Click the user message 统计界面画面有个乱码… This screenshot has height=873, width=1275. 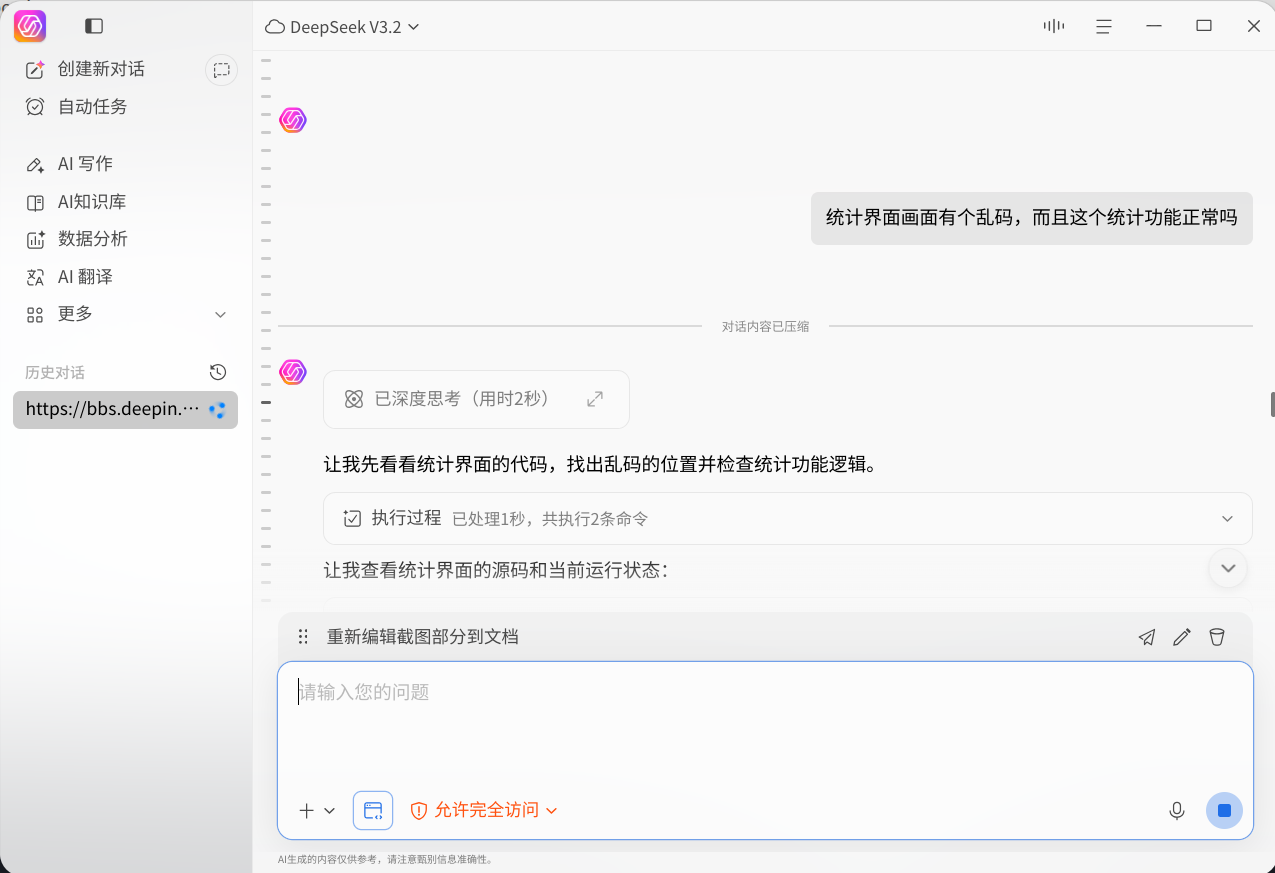coord(1031,217)
